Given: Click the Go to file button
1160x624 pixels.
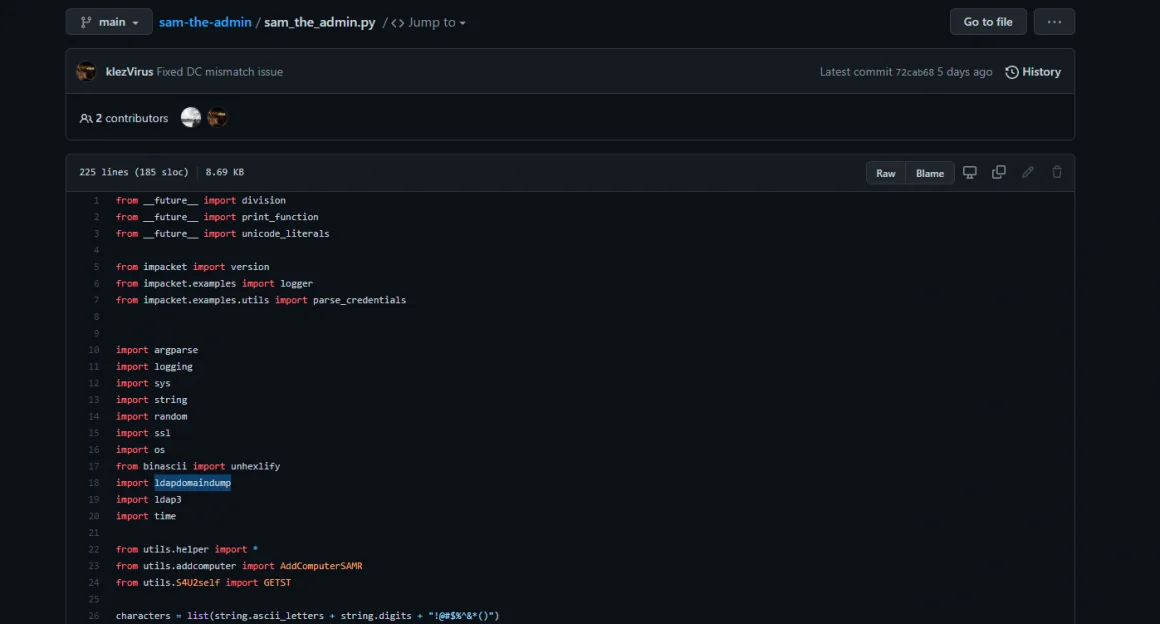Looking at the screenshot, I should click(988, 22).
